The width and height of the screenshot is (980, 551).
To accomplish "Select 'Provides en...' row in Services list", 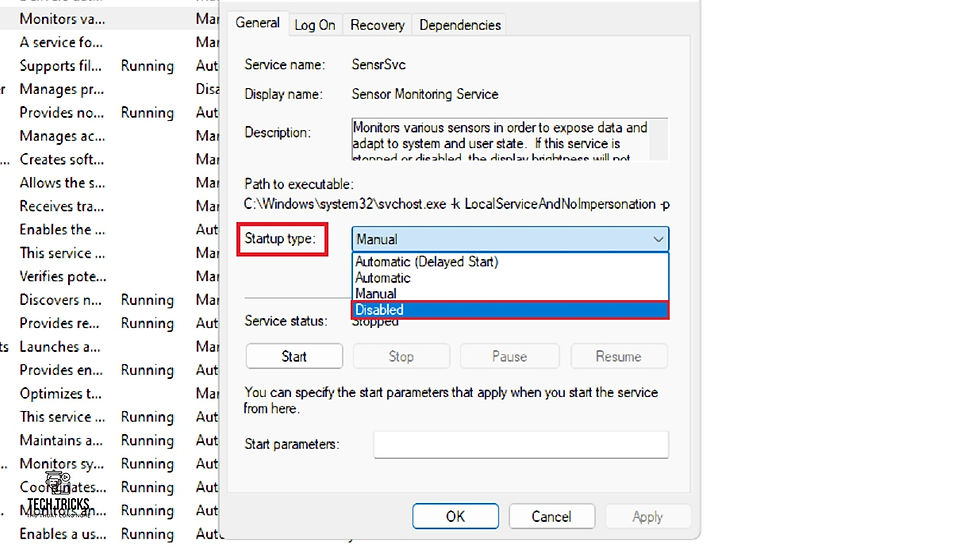I will [x=109, y=370].
